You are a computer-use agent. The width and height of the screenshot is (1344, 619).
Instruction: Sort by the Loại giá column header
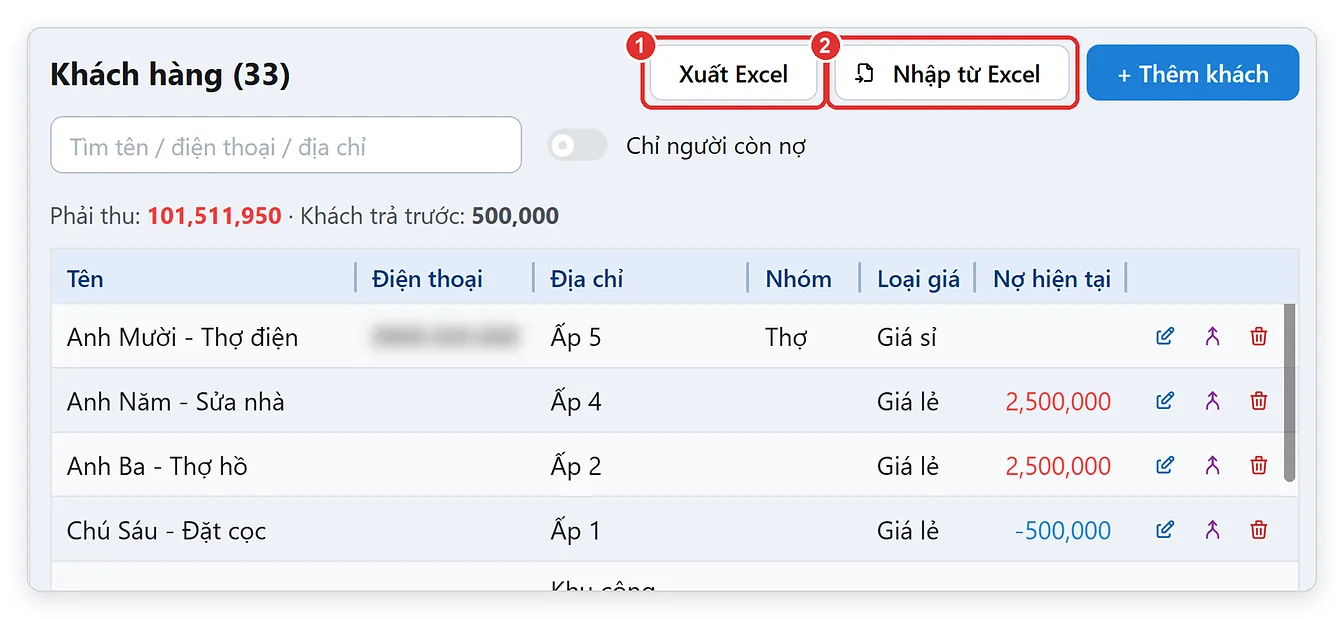tap(918, 279)
